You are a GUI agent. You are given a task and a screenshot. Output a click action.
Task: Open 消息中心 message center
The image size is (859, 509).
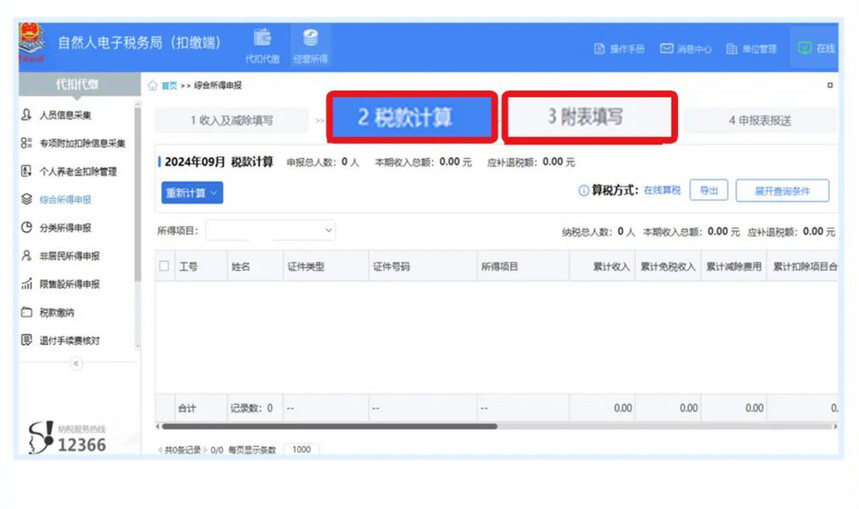pyautogui.click(x=685, y=49)
